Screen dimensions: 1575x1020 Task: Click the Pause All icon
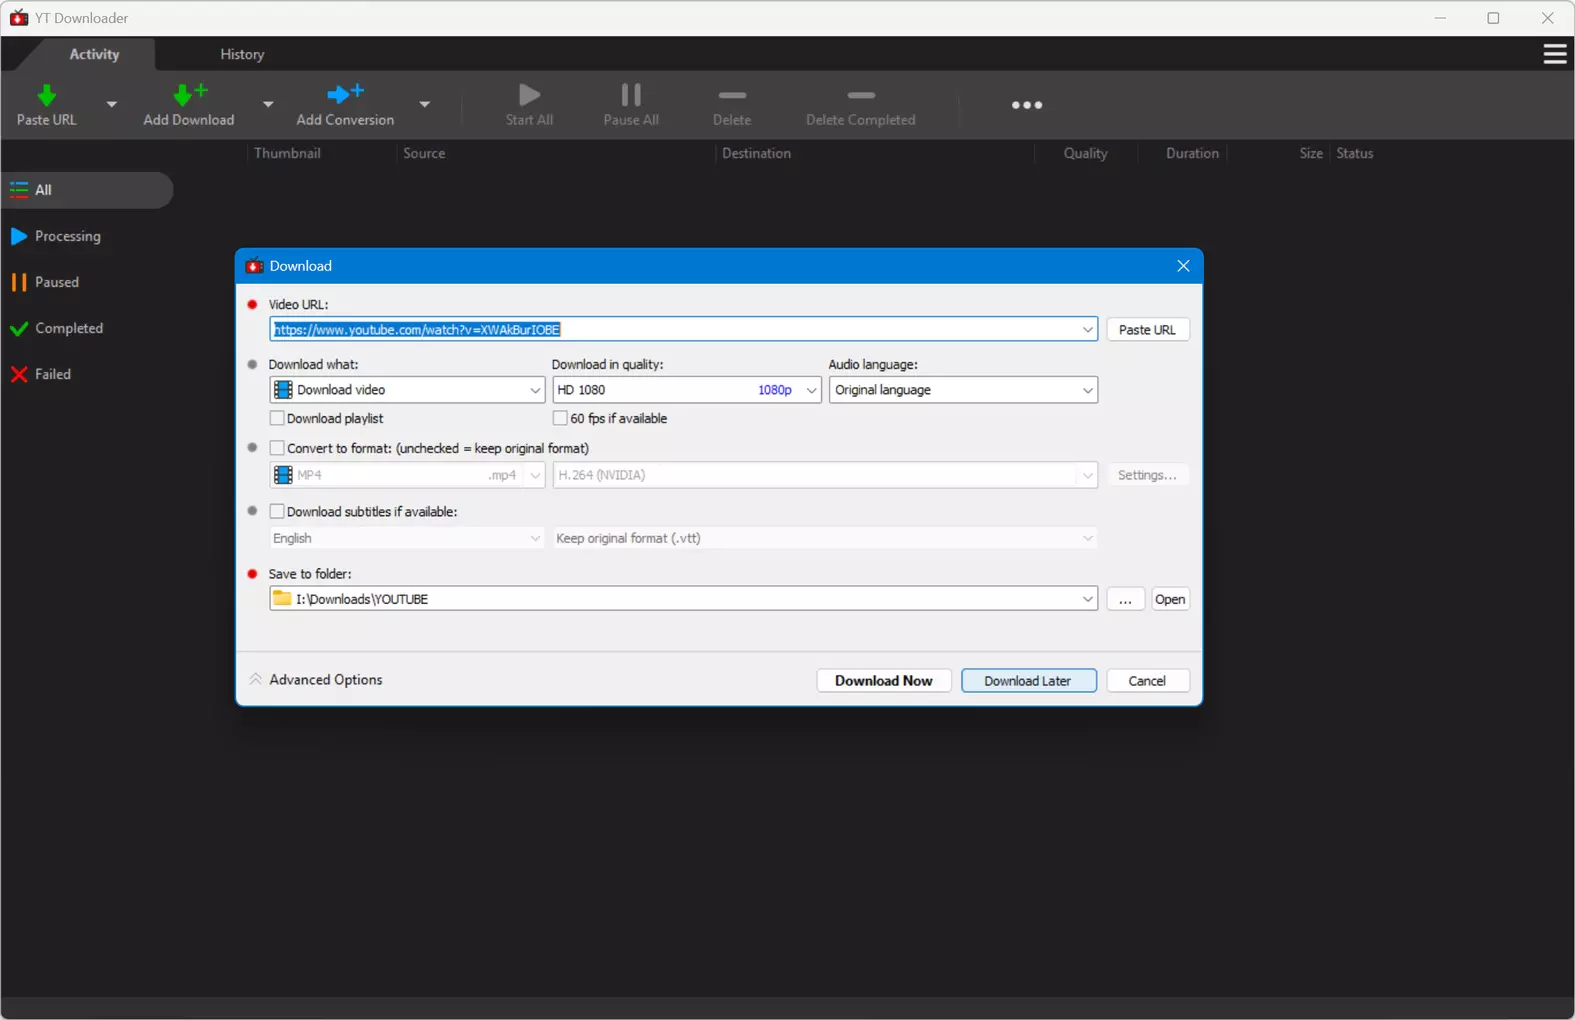[631, 95]
